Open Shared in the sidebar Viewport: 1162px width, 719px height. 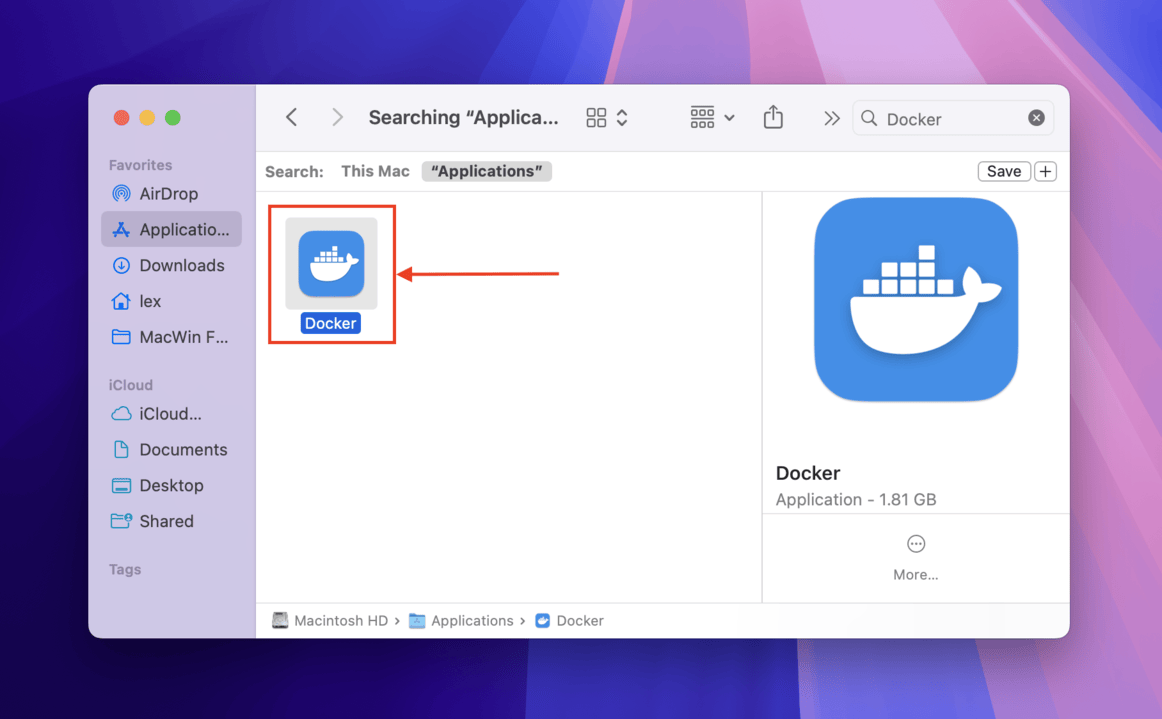click(x=171, y=521)
